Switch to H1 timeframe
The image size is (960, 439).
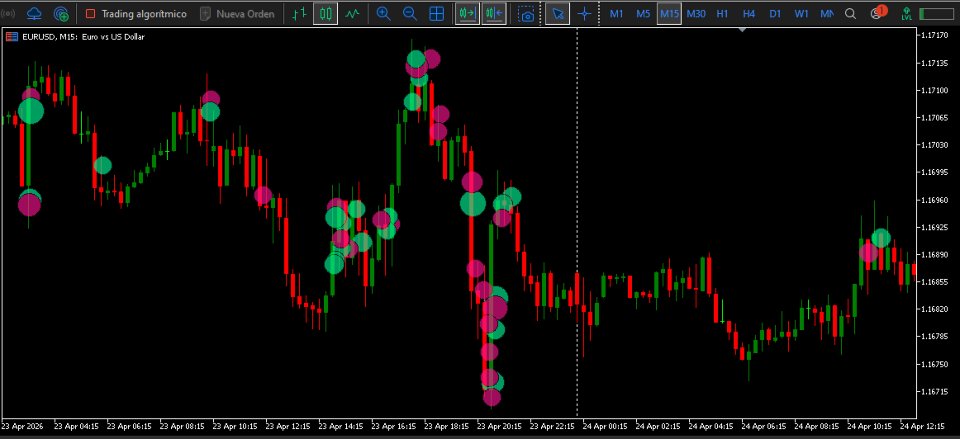click(x=722, y=13)
